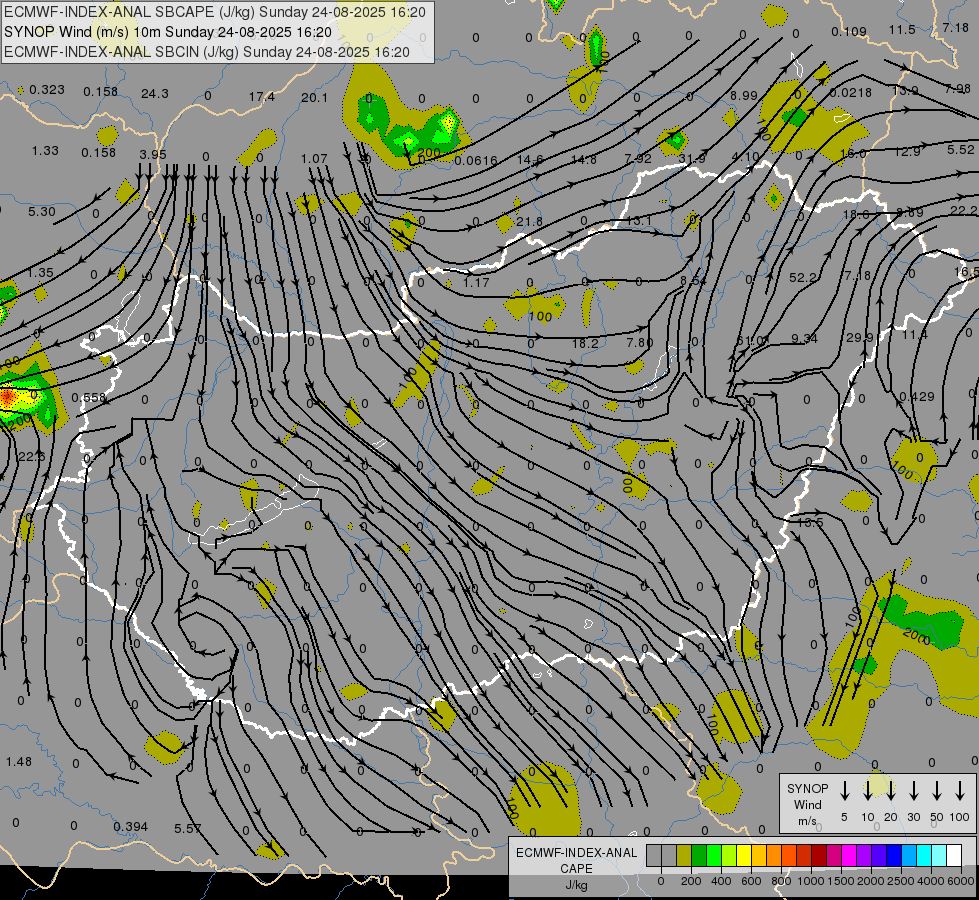Click the 1000 tick label on CAPE scale

[x=810, y=881]
